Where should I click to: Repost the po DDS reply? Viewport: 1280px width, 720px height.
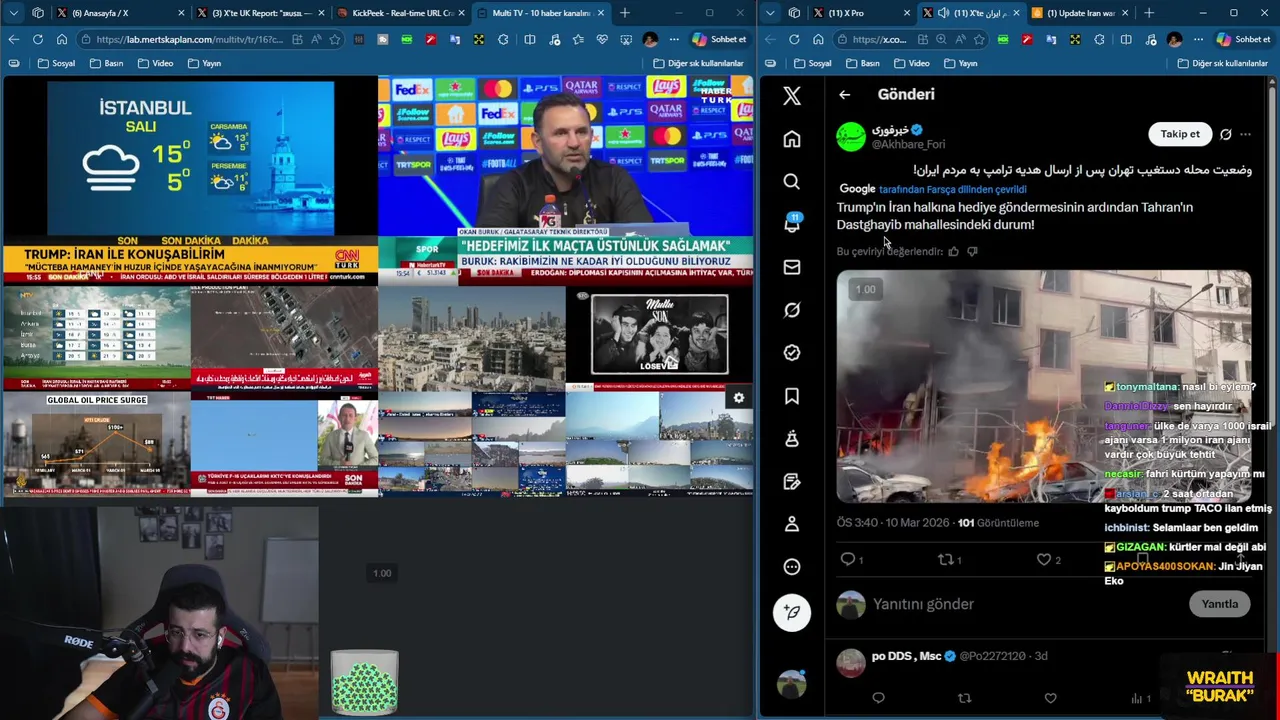(x=964, y=698)
